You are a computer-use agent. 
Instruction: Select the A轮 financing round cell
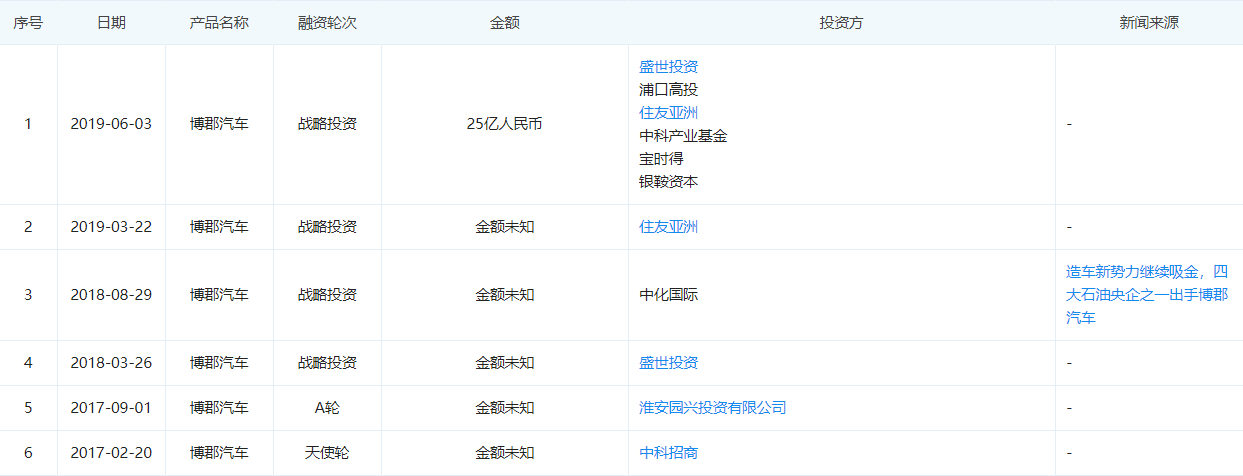pos(327,408)
